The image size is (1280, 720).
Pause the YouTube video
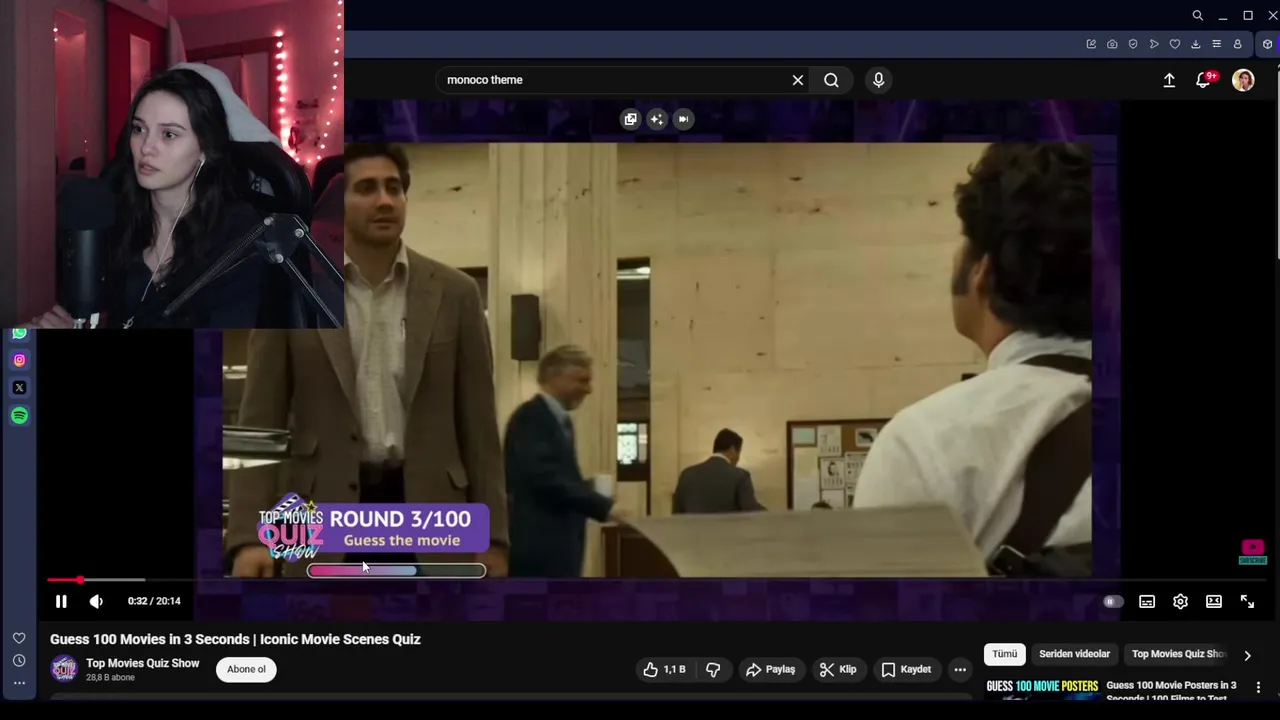[x=61, y=601]
